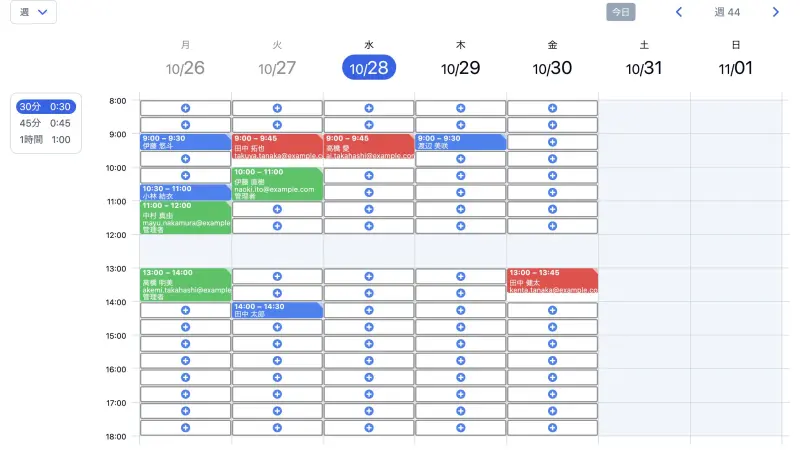Add slot at 8:00 on Monday 10/26

[185, 108]
